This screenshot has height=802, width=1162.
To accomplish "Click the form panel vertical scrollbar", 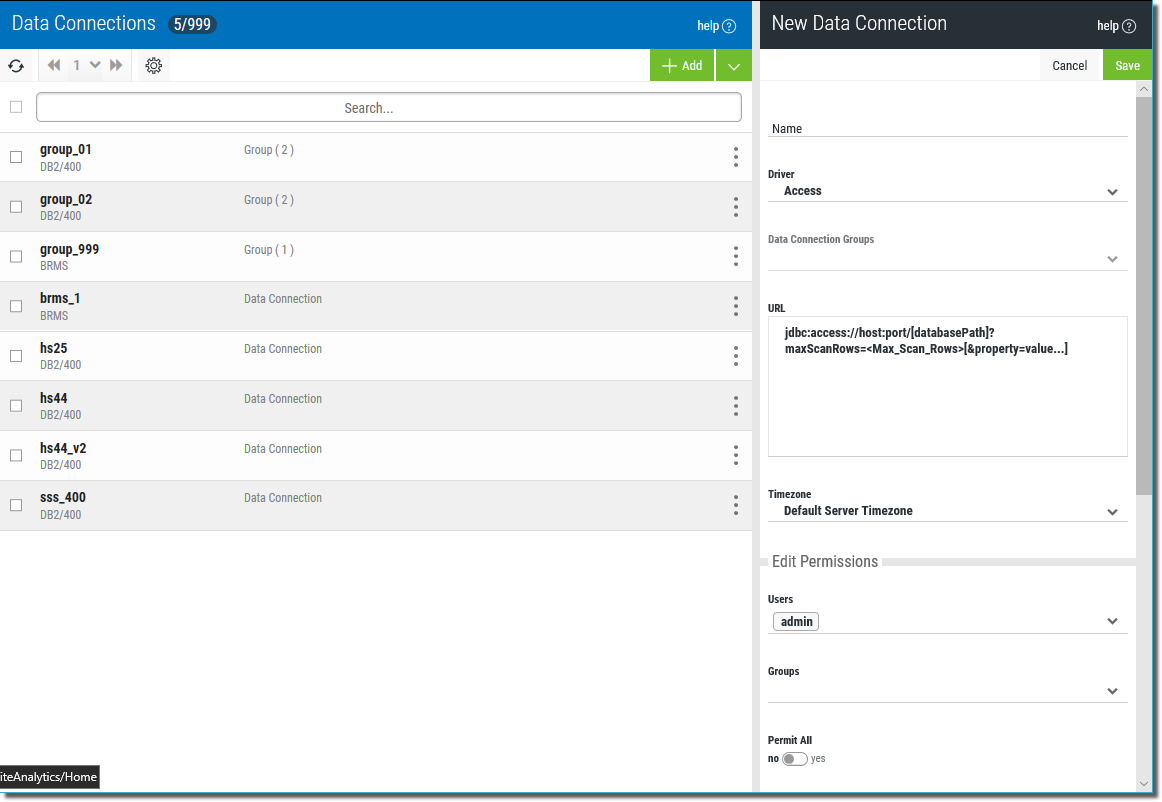I will [1143, 296].
